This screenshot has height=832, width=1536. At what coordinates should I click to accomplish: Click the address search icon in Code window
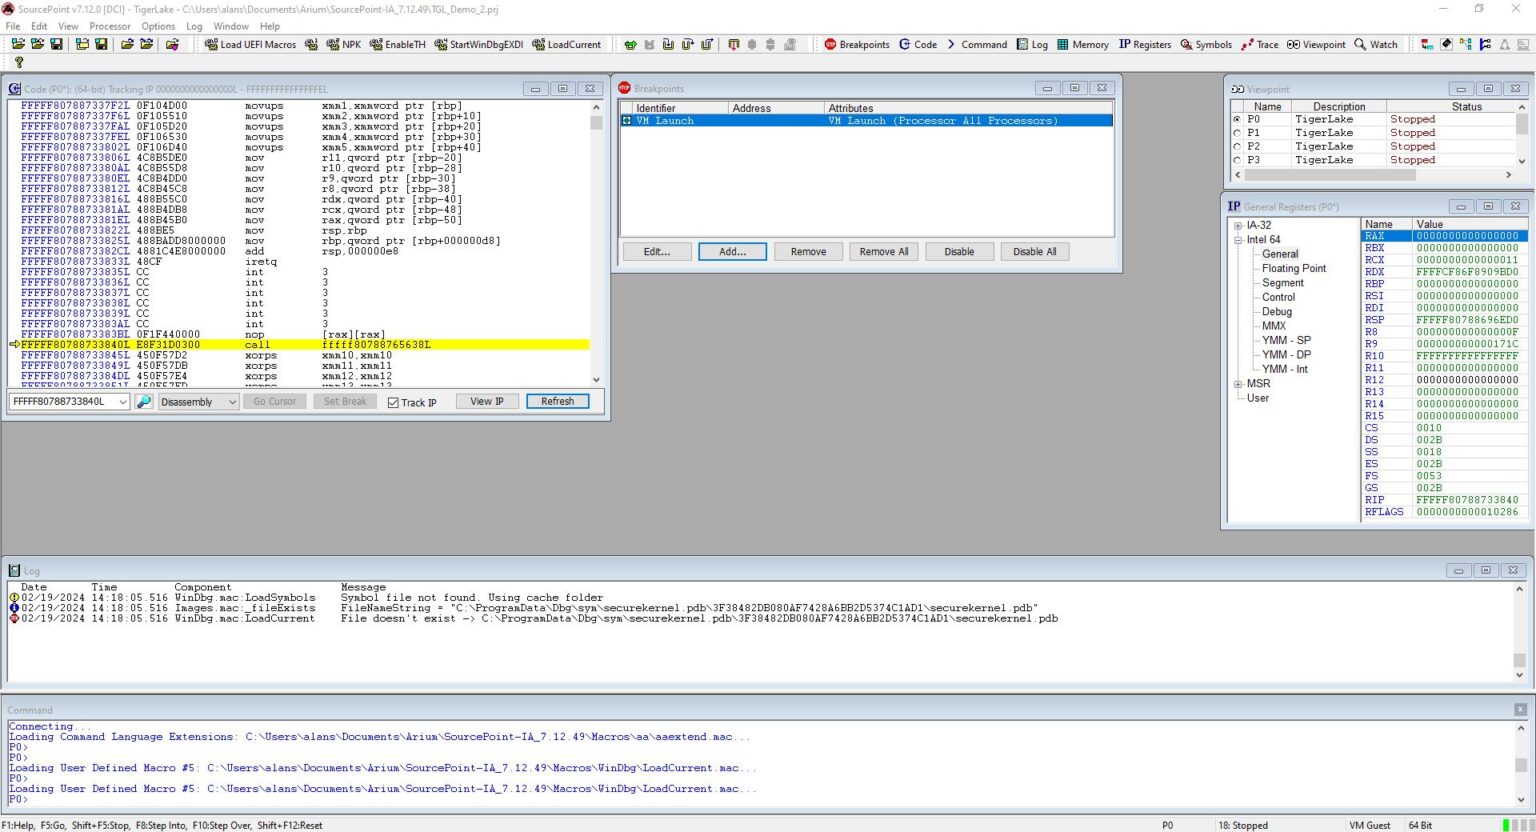pos(144,402)
